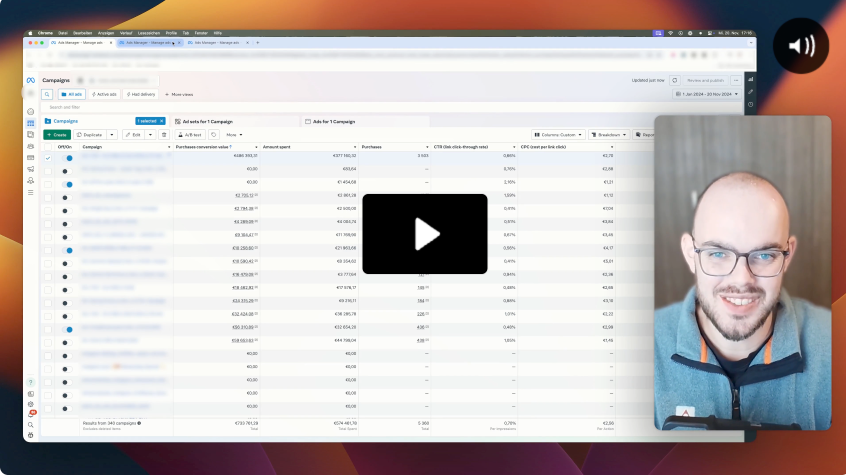
Task: Select the Had delivery view
Action: [x=141, y=94]
